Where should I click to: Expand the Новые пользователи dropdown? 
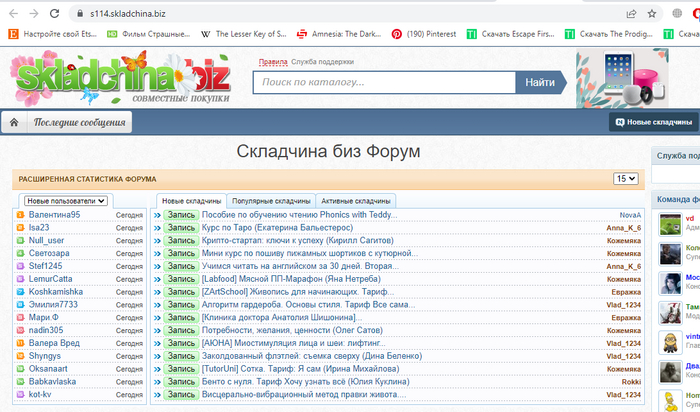66,201
